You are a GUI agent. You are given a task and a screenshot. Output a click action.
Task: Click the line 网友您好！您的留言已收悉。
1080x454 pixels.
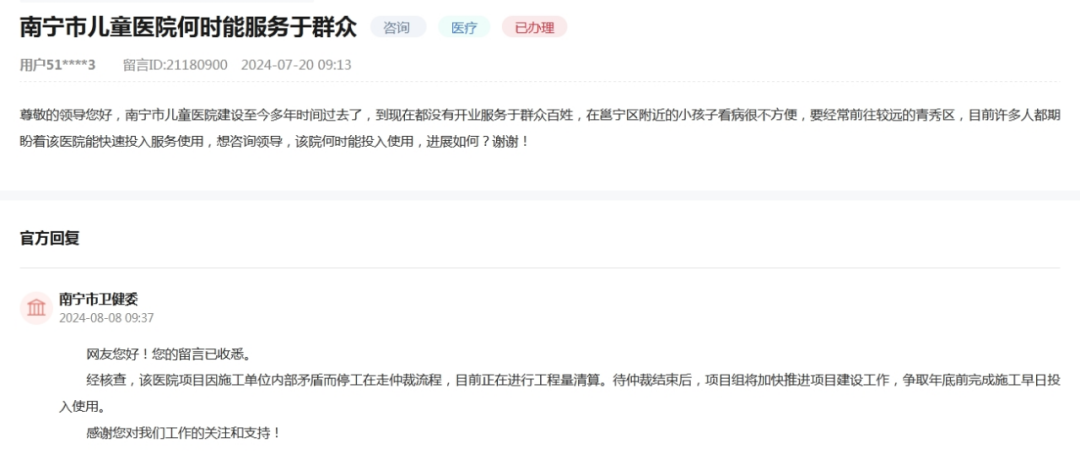168,355
